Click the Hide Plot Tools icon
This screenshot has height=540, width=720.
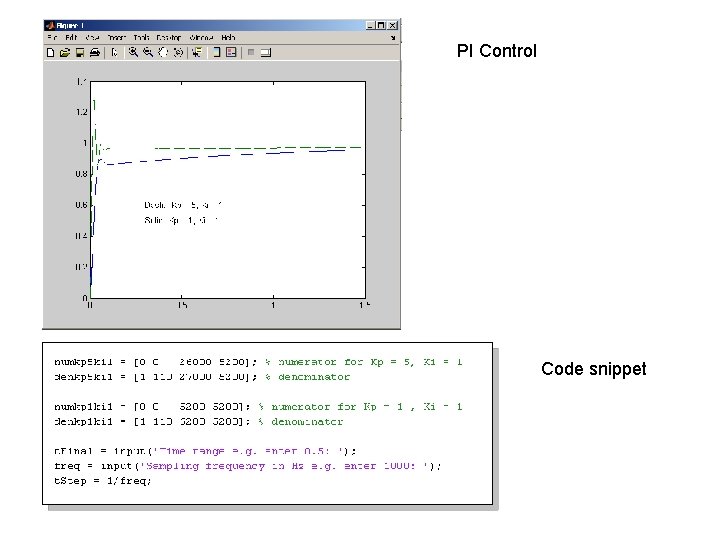tap(251, 52)
